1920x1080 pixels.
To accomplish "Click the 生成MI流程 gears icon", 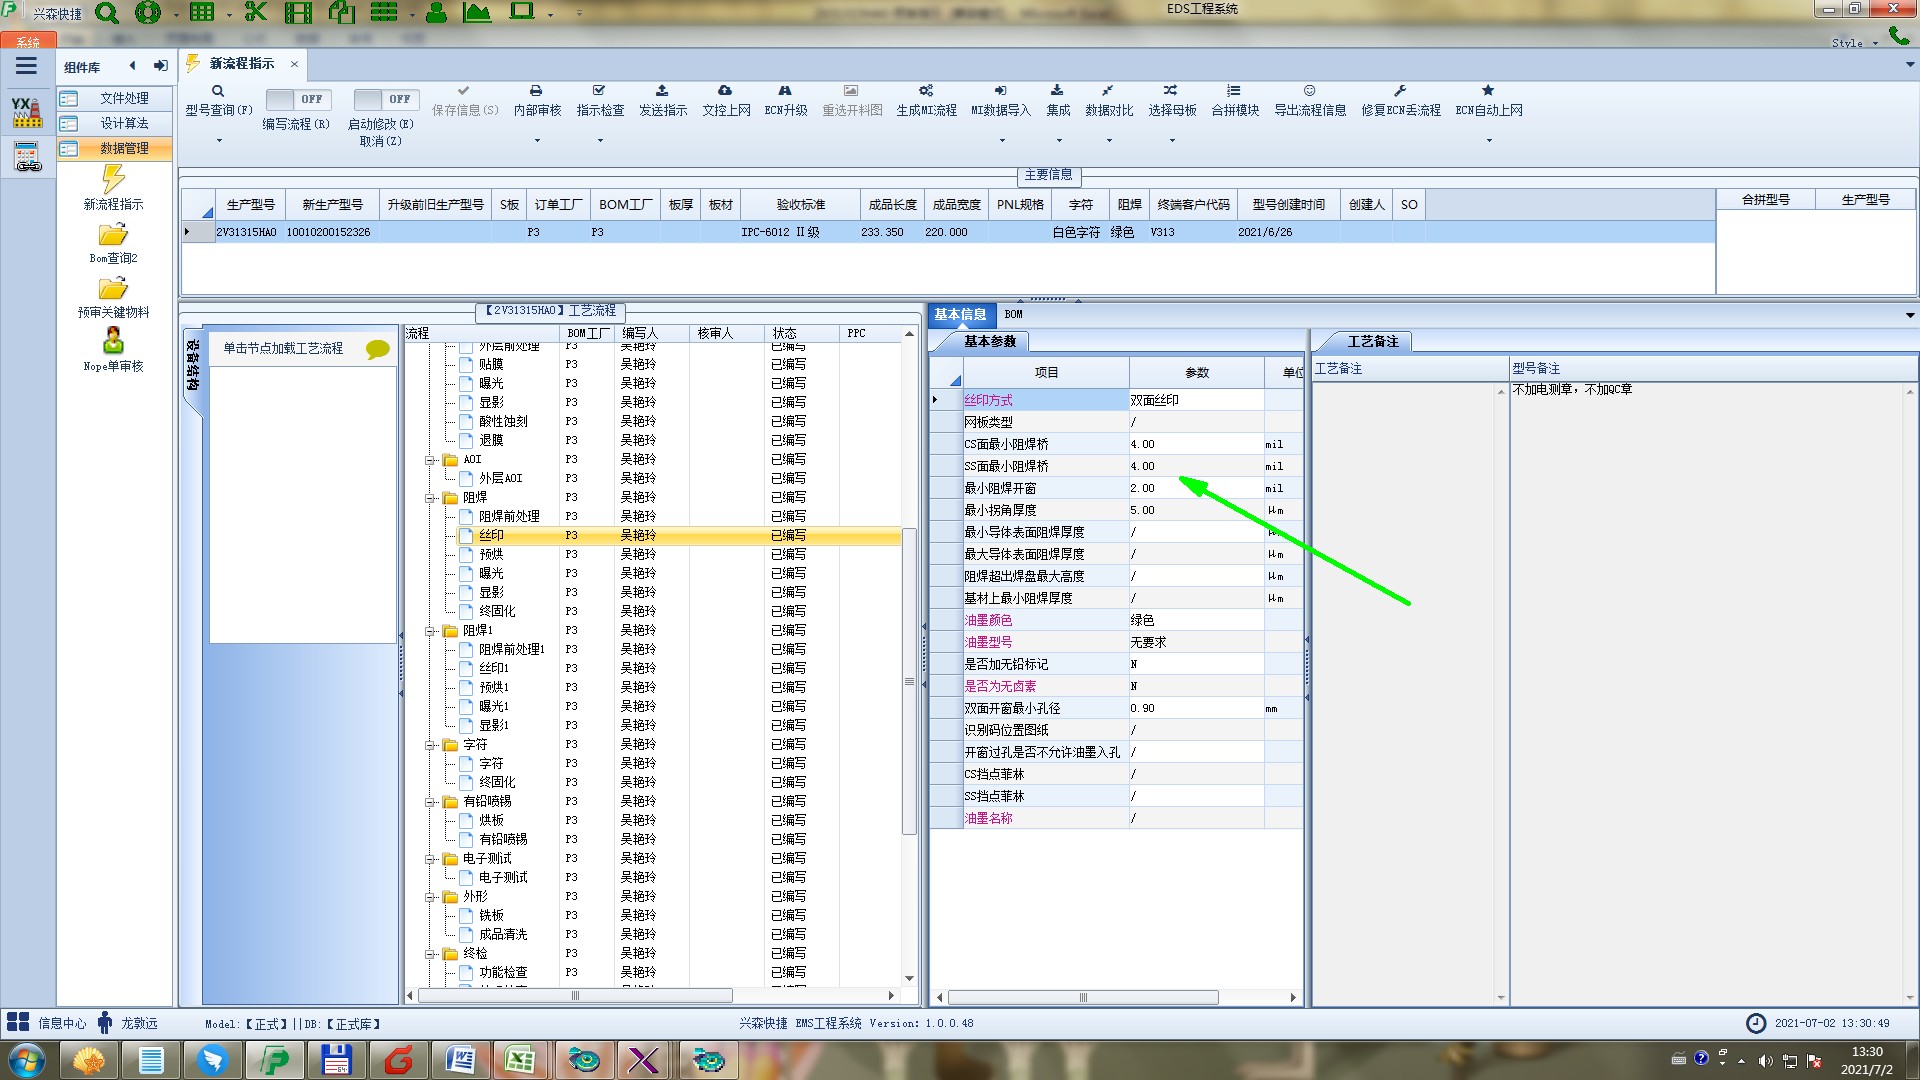I will pyautogui.click(x=926, y=91).
